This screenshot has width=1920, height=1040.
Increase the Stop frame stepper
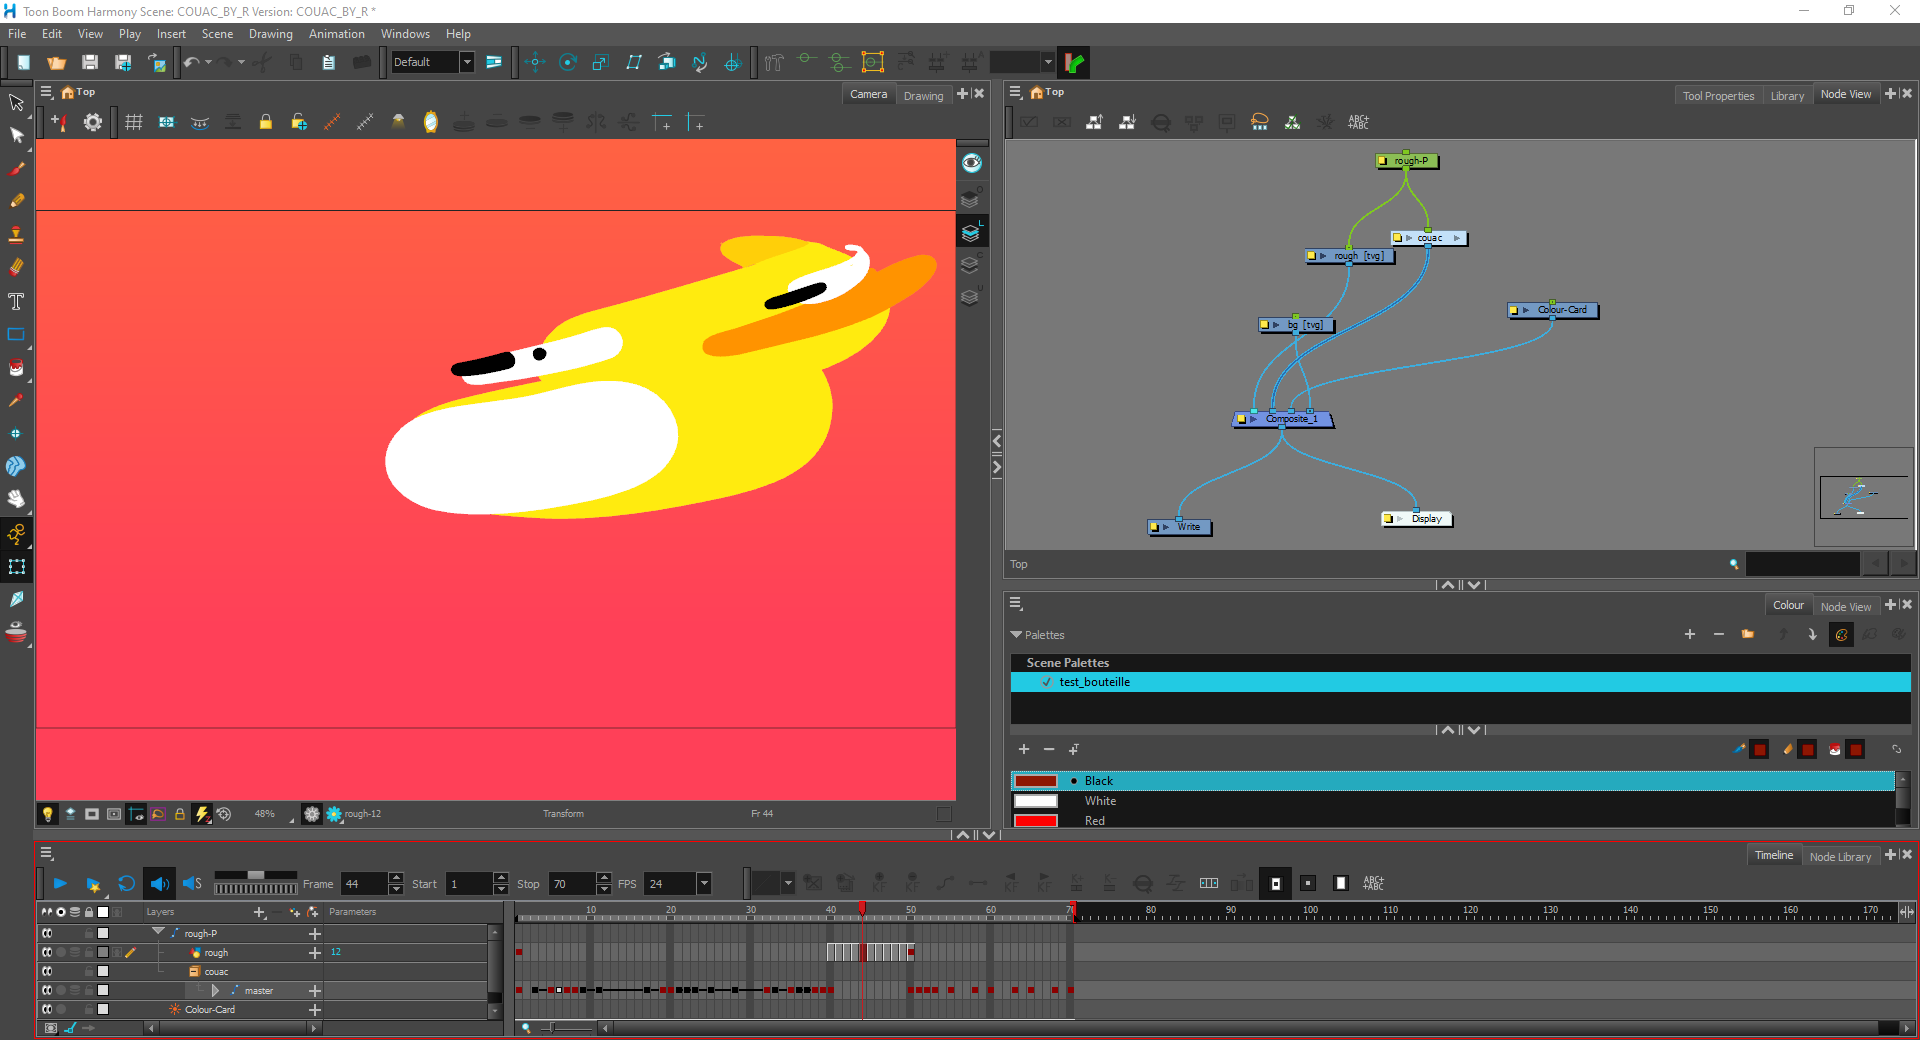point(604,878)
